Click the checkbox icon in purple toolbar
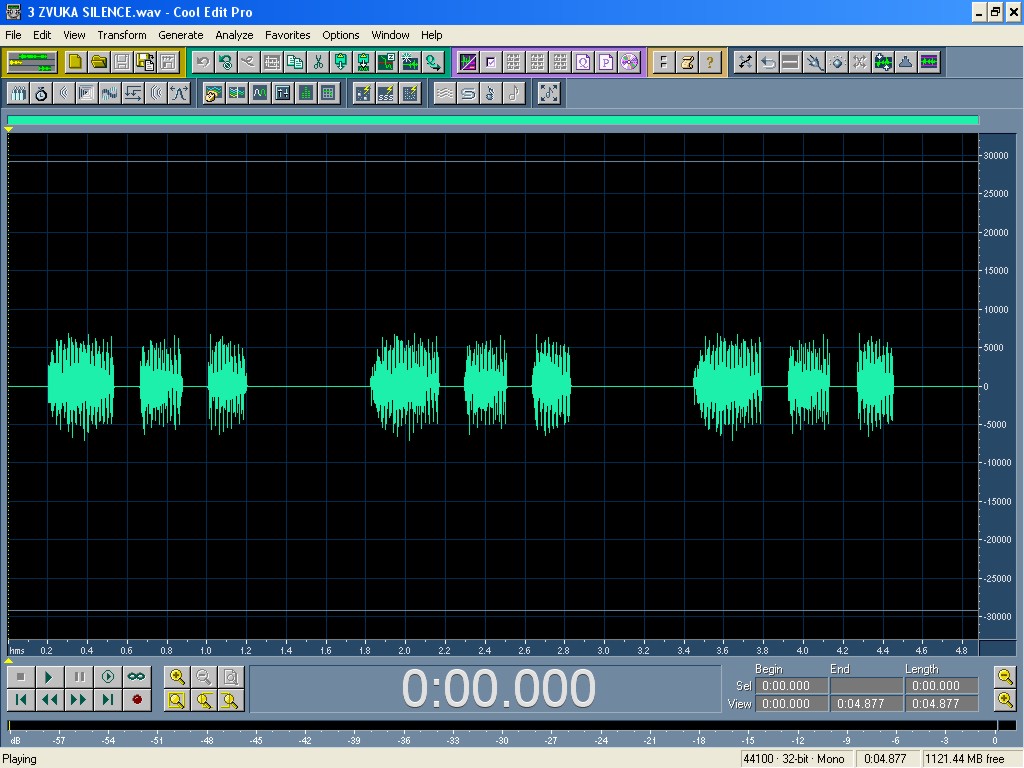The height and width of the screenshot is (768, 1024). click(491, 62)
